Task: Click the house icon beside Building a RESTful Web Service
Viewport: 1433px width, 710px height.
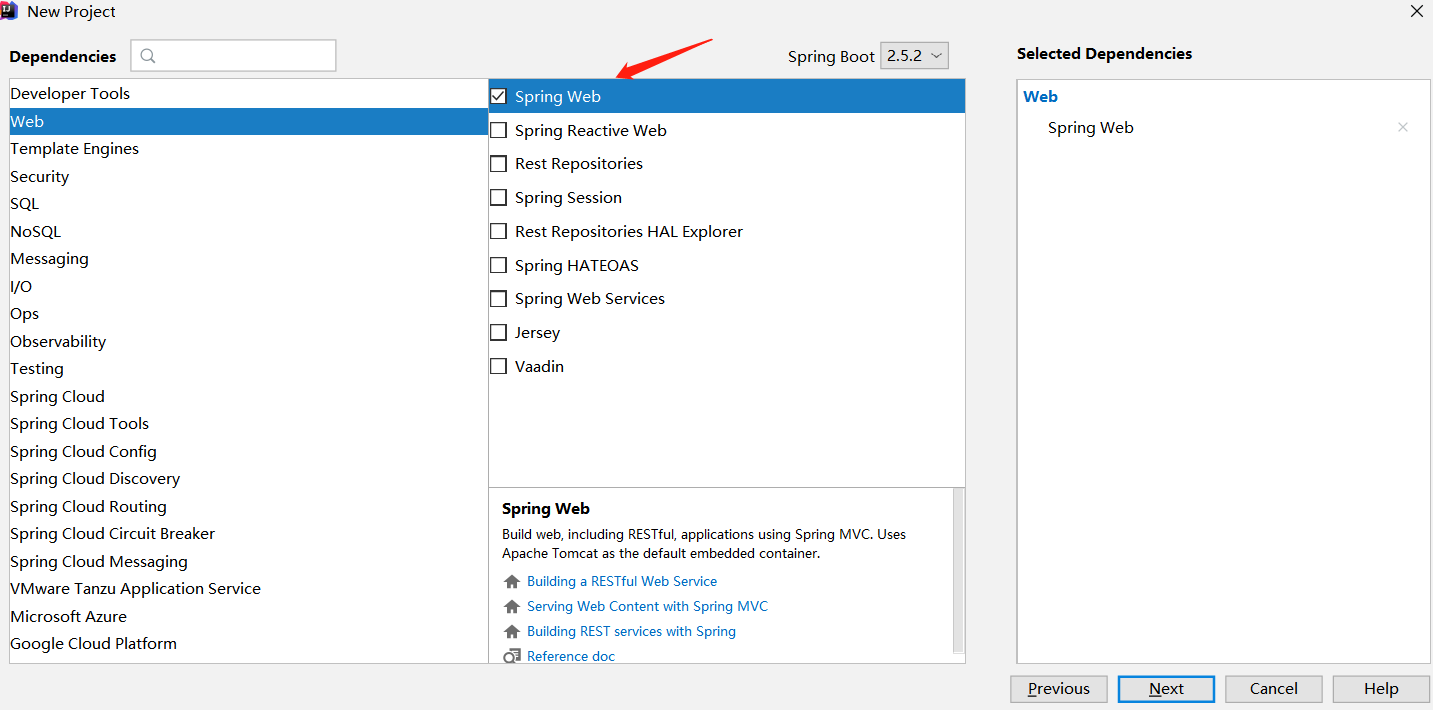Action: point(512,582)
